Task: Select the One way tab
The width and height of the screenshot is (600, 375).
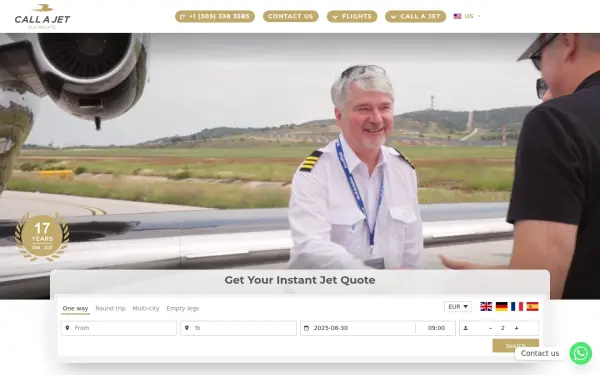Action: click(x=75, y=308)
